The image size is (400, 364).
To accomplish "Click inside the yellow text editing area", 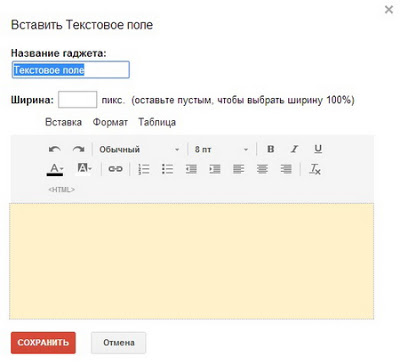I will [192, 261].
